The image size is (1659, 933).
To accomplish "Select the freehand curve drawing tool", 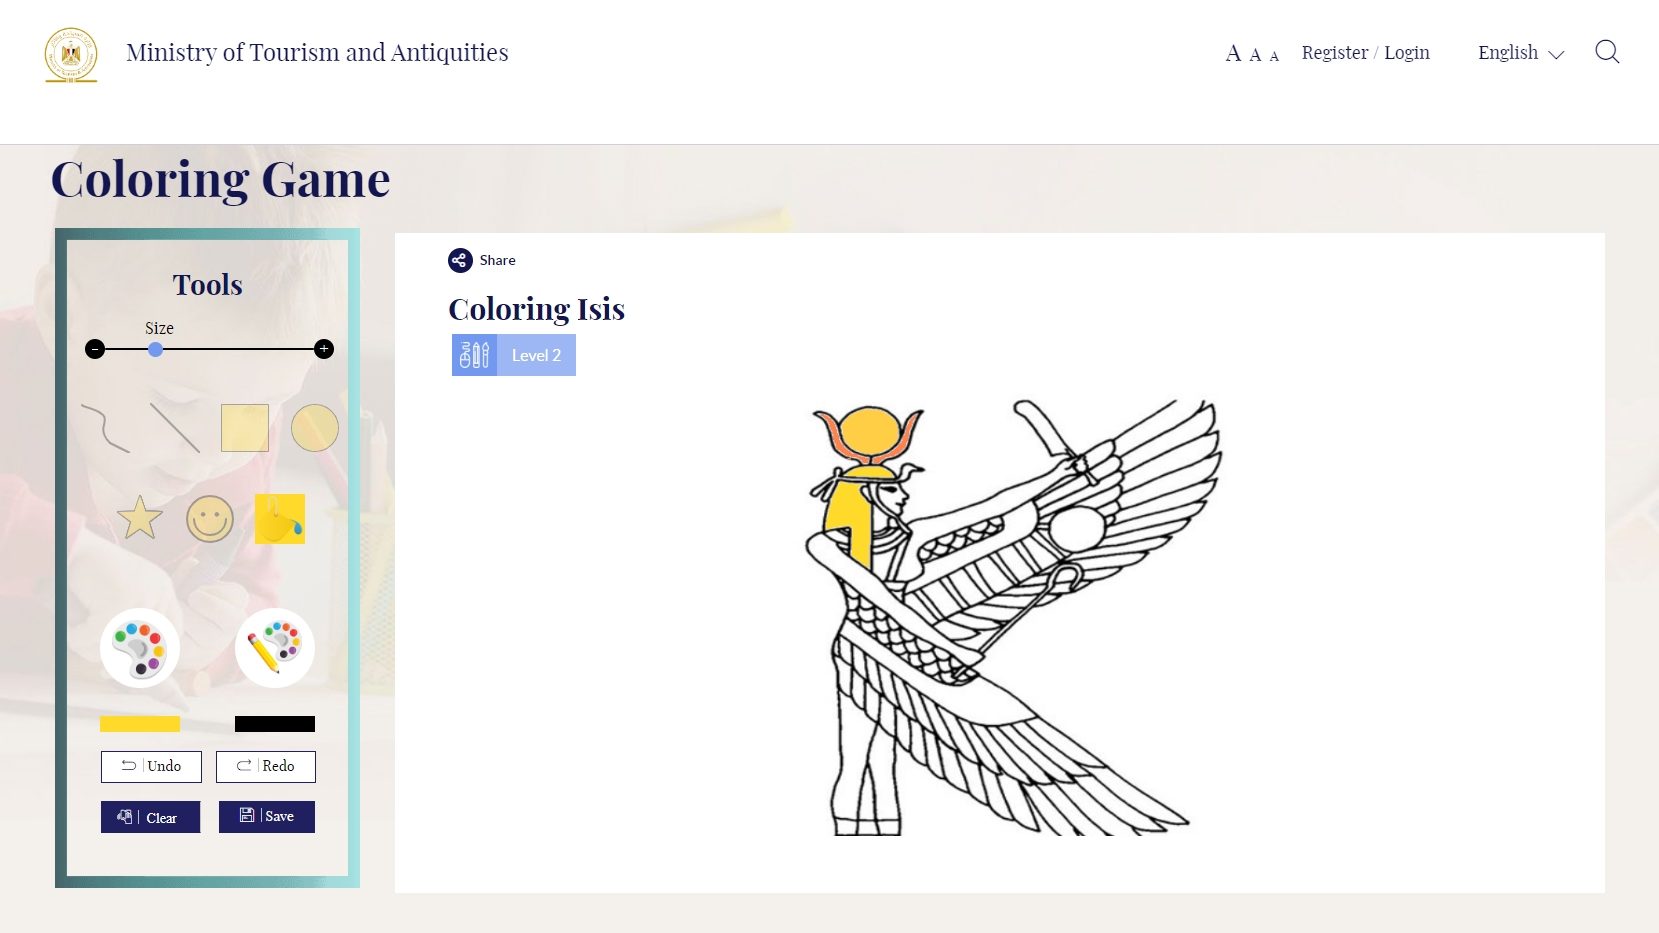I will click(105, 428).
